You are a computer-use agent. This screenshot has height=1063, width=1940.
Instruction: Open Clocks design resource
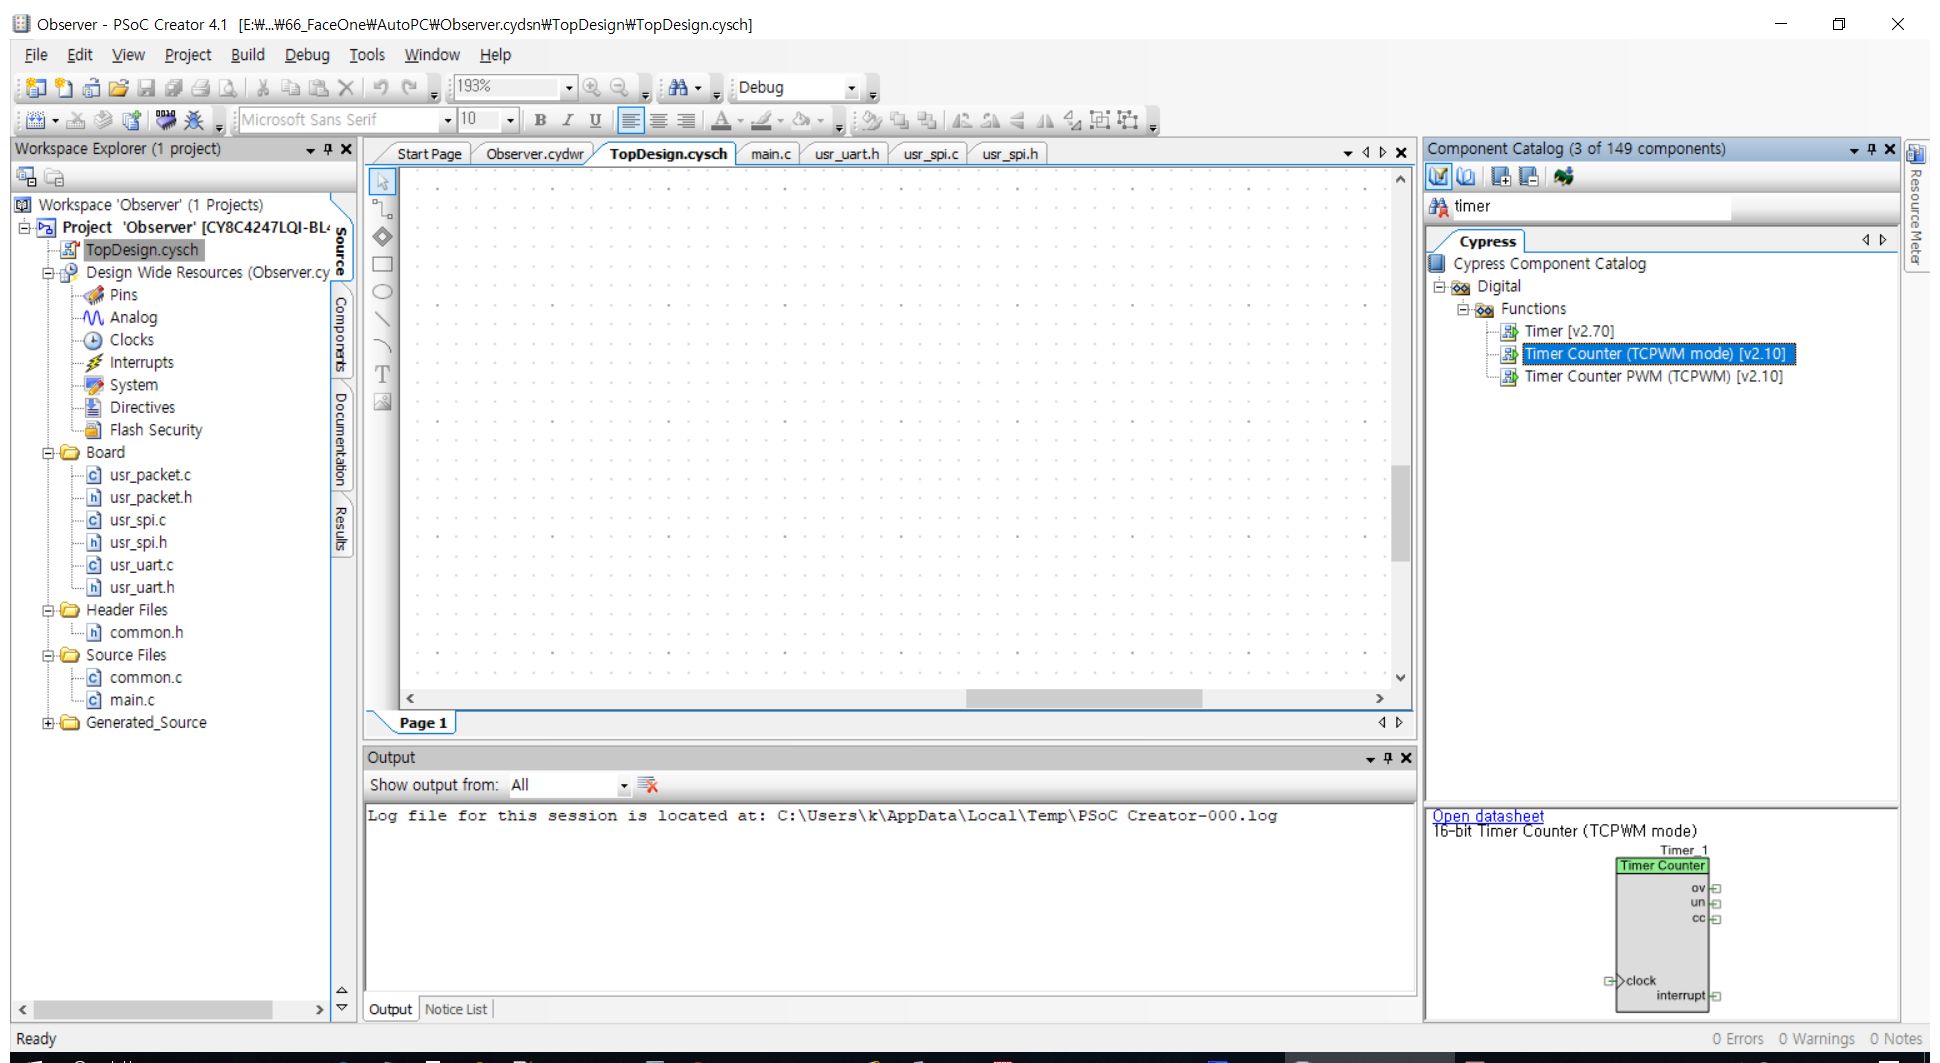pyautogui.click(x=131, y=340)
